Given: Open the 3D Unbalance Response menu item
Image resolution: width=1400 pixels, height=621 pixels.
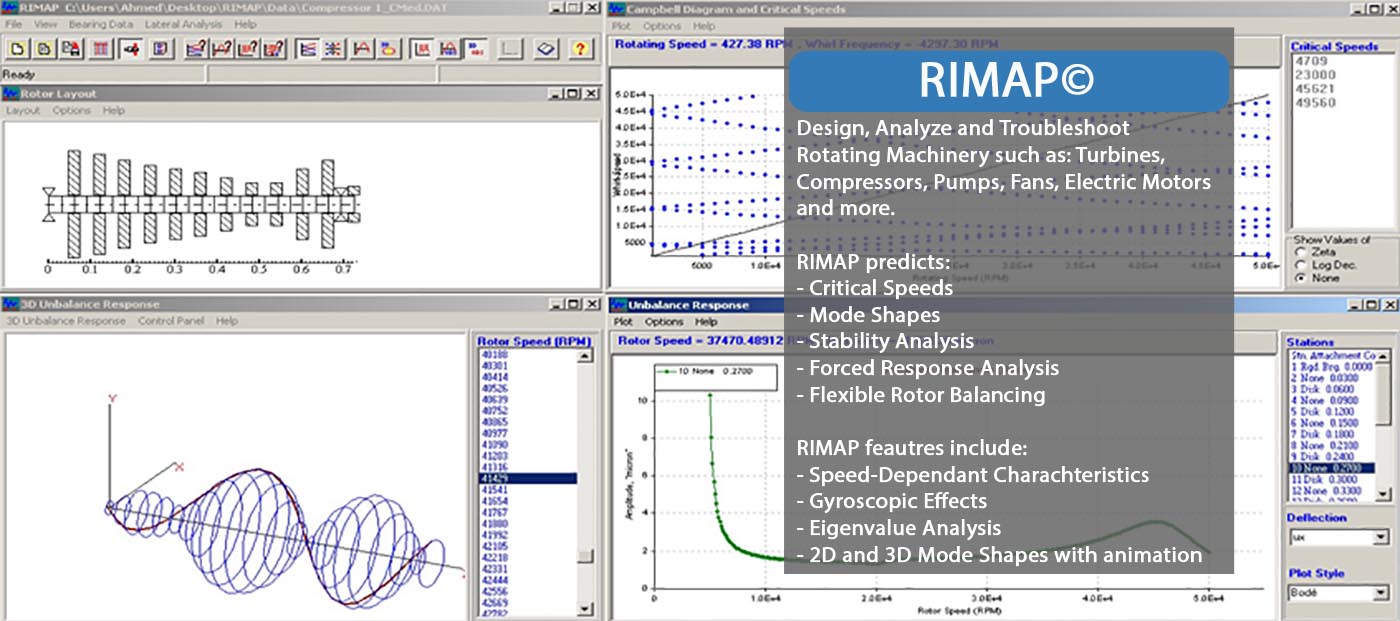Looking at the screenshot, I should tap(66, 321).
